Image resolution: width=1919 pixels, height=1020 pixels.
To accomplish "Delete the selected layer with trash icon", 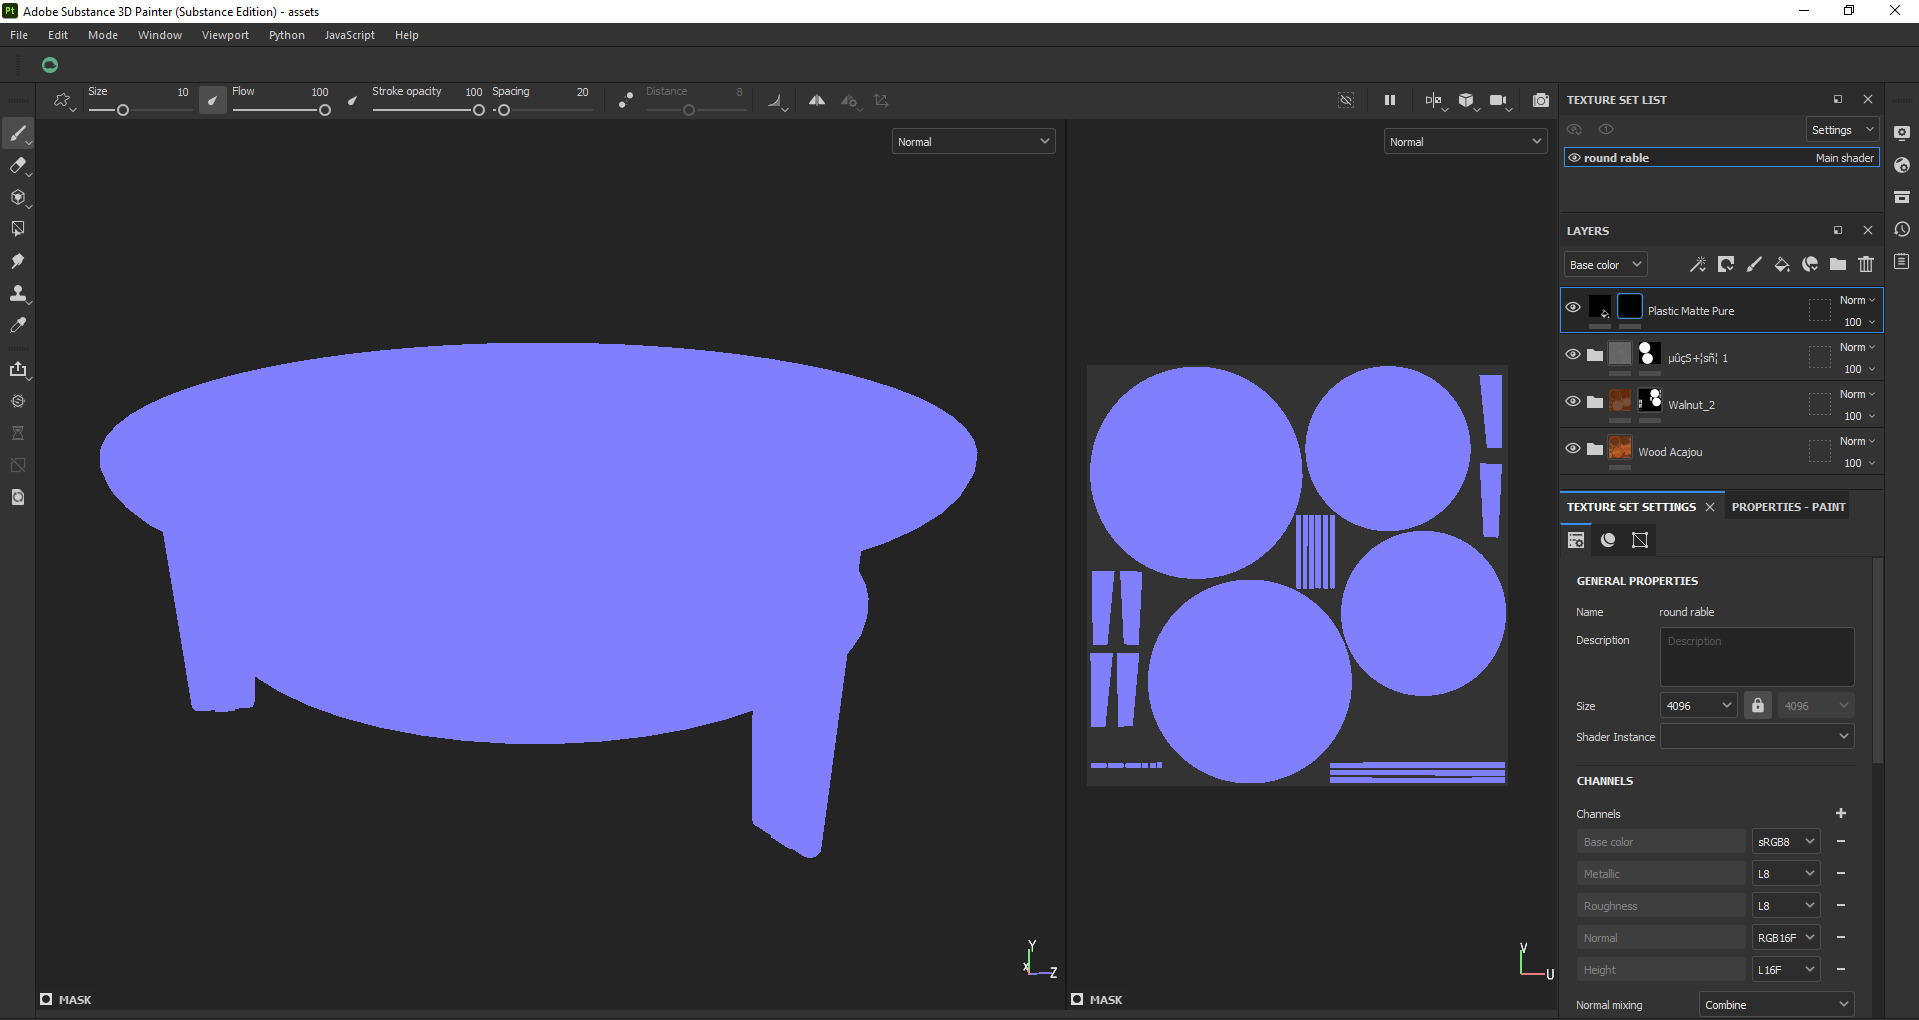I will [x=1866, y=264].
